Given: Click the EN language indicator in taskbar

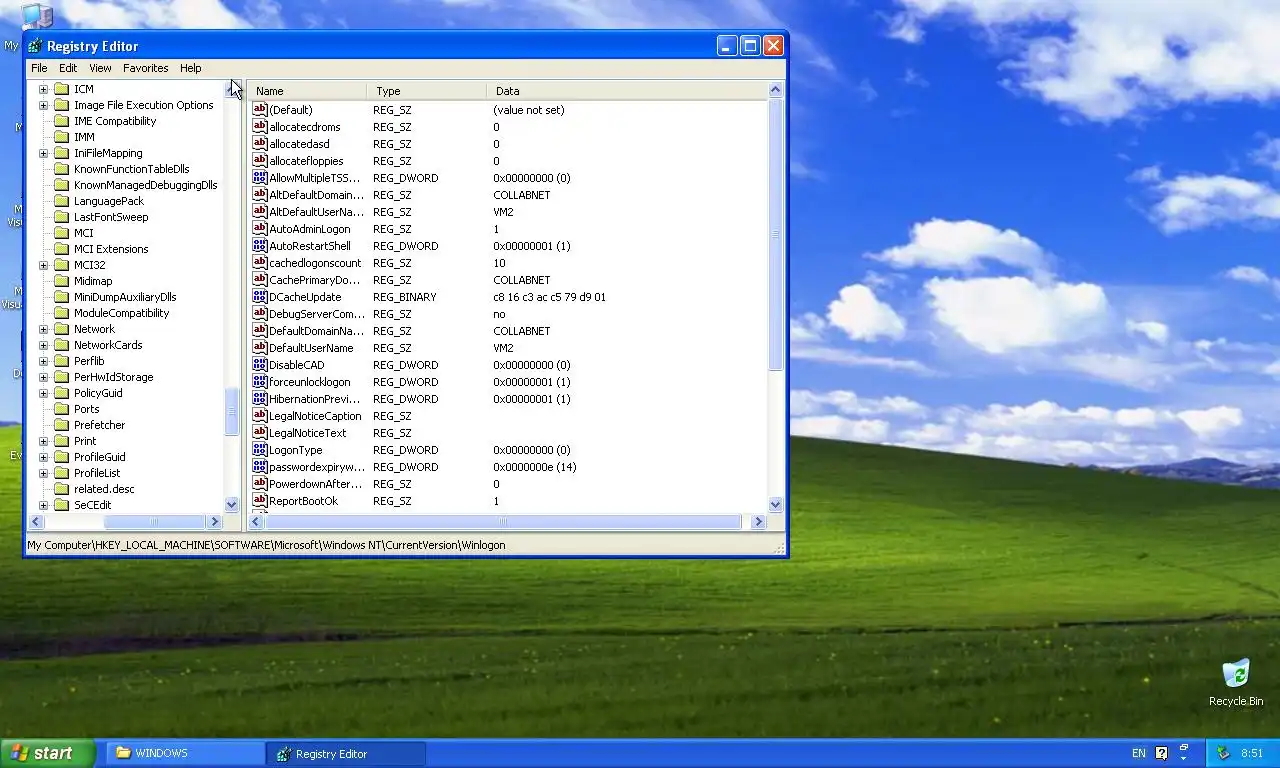Looking at the screenshot, I should click(1139, 753).
